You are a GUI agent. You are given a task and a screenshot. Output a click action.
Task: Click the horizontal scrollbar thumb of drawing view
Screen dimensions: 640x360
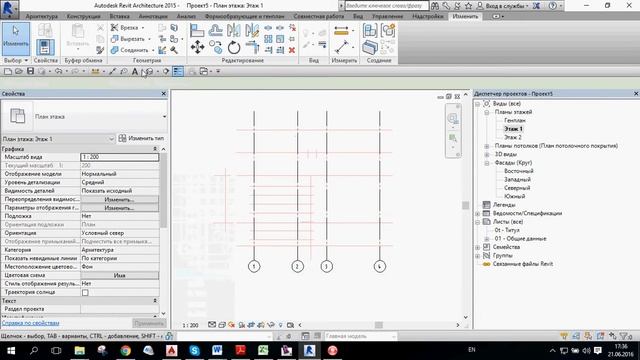pos(379,325)
